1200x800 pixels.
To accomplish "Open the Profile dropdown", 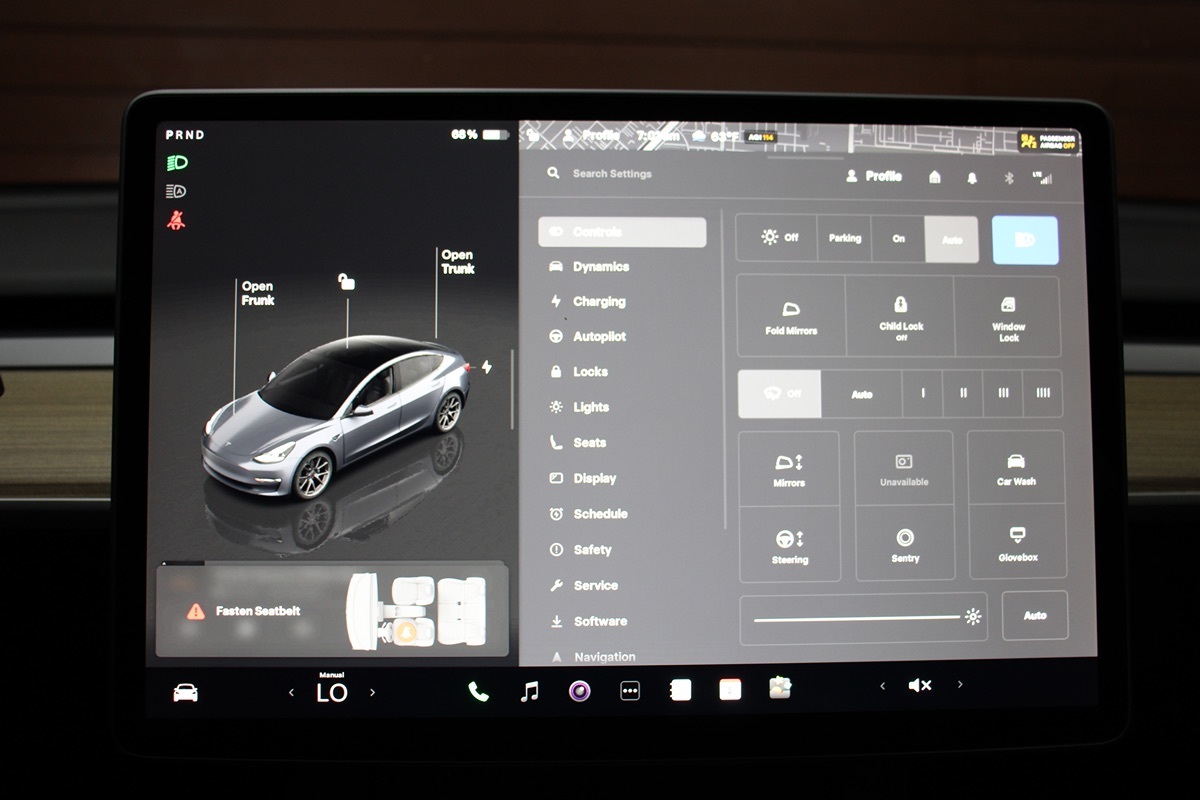I will click(x=874, y=176).
